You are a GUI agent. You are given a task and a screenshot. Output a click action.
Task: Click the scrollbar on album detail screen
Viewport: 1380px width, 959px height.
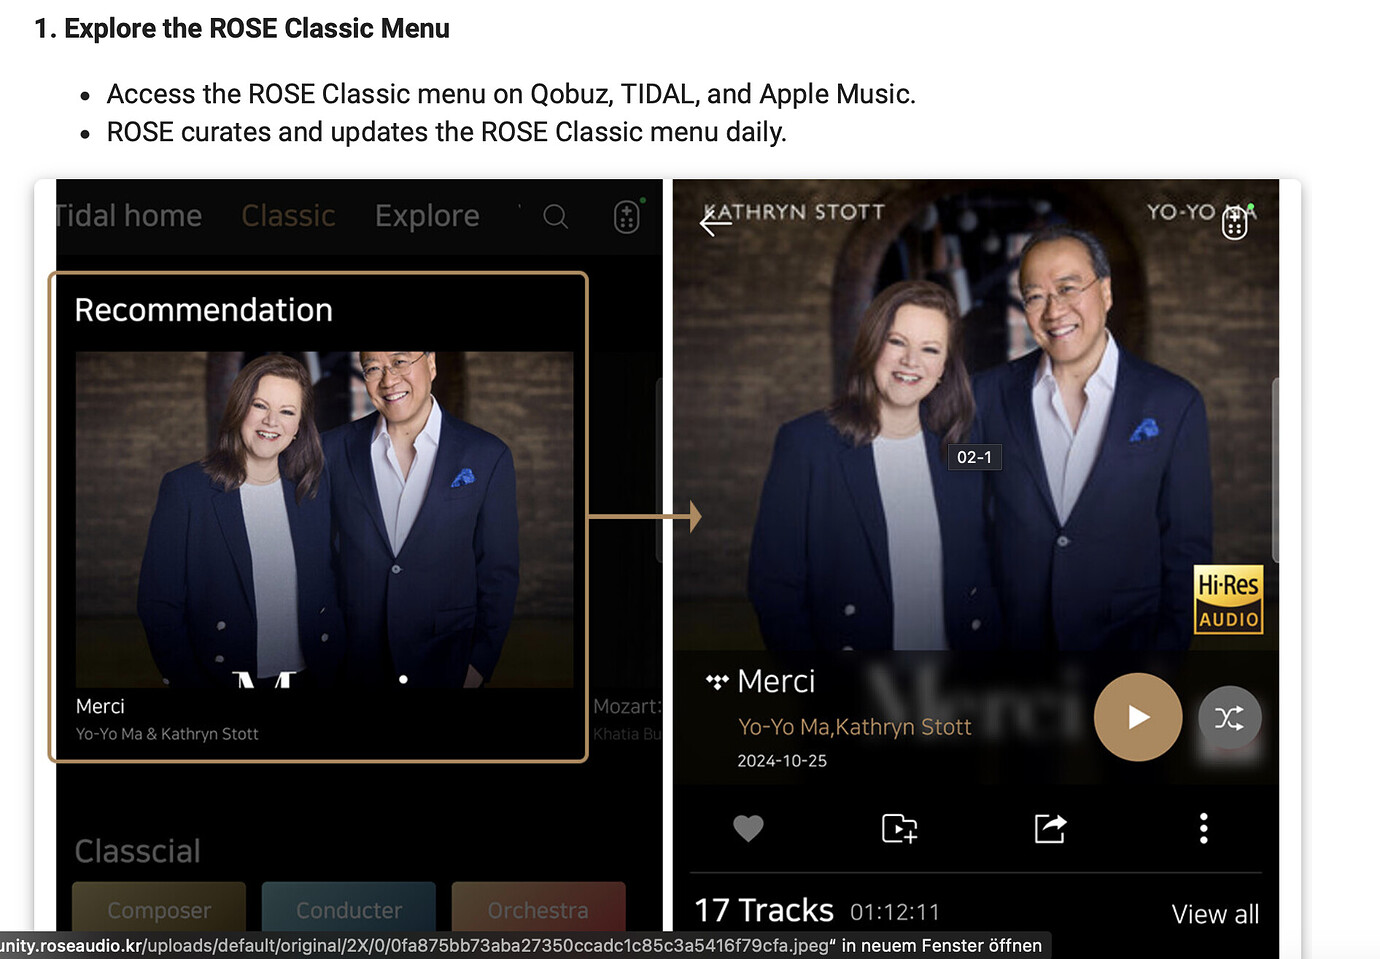pos(1275,470)
